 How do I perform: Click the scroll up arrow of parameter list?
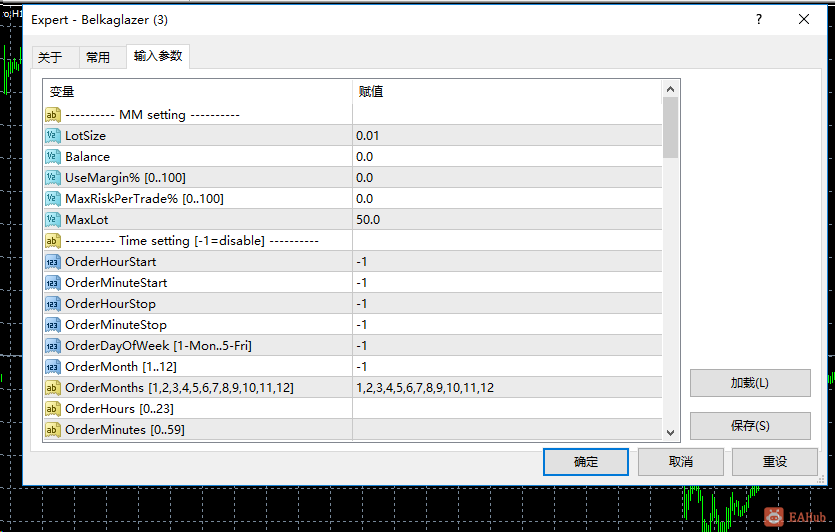(670, 89)
